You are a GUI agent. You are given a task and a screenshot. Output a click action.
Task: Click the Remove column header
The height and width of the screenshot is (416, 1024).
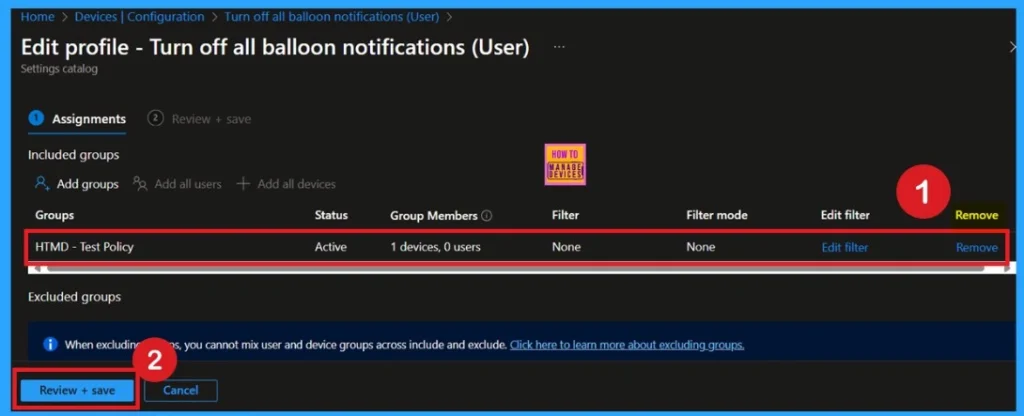click(976, 215)
